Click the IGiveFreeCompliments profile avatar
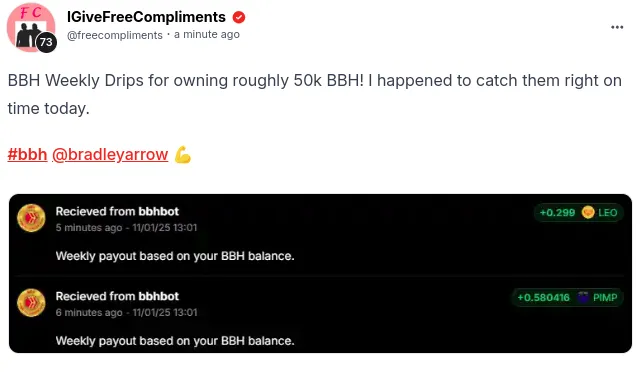This screenshot has width=640, height=381. point(31,27)
